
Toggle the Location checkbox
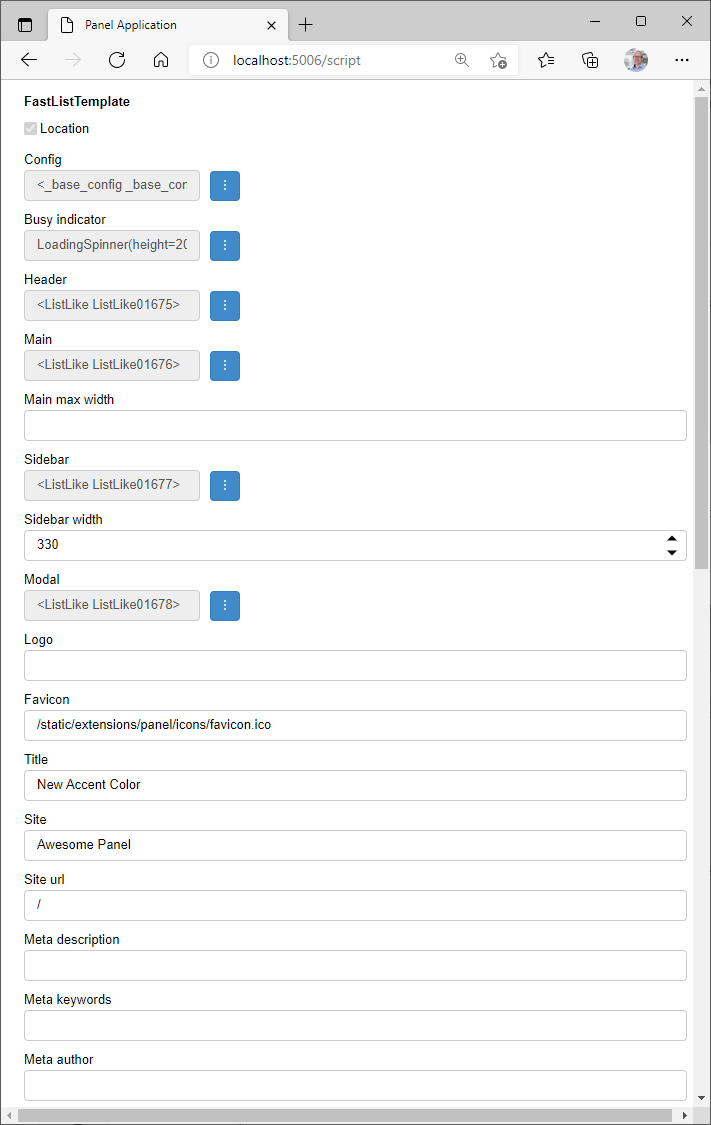click(30, 128)
